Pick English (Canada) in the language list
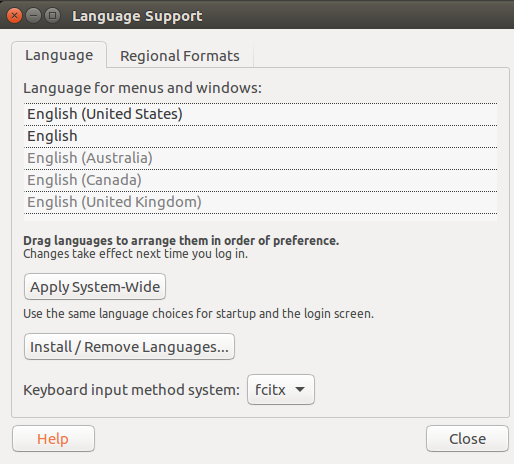This screenshot has height=464, width=514. (260, 180)
